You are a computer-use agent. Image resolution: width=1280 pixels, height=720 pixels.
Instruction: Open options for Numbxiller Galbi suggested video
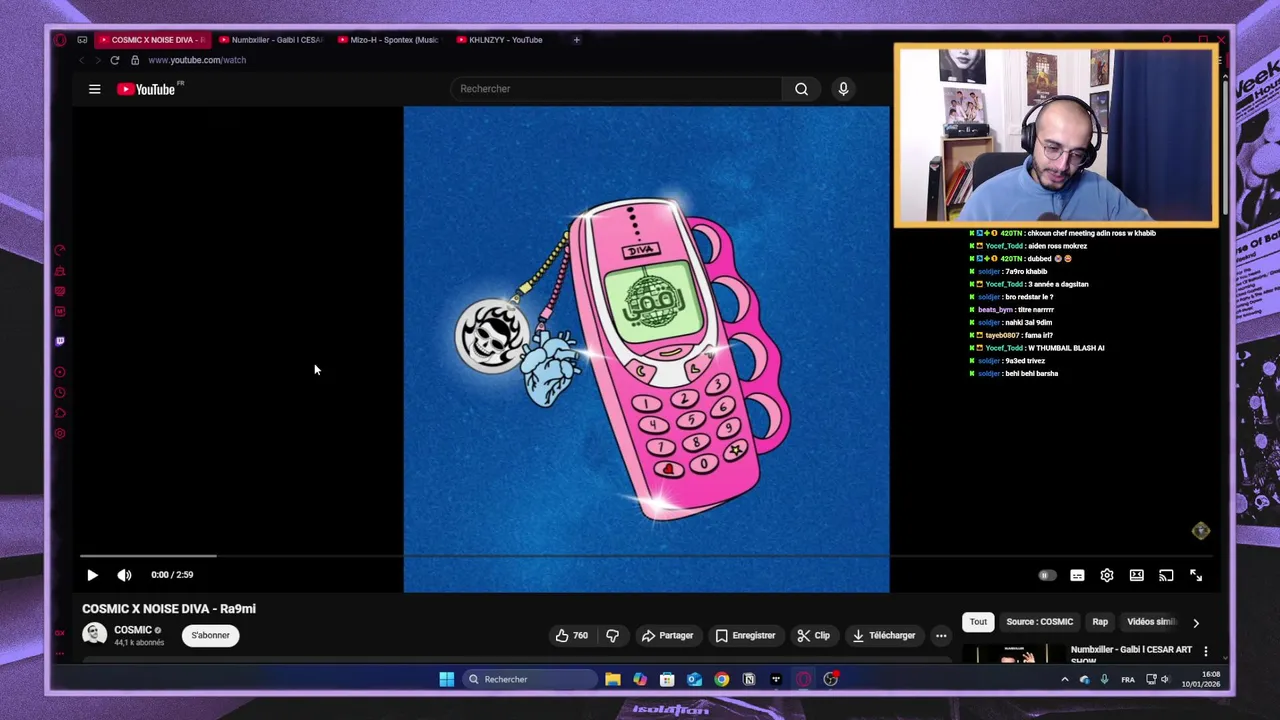[x=1205, y=651]
